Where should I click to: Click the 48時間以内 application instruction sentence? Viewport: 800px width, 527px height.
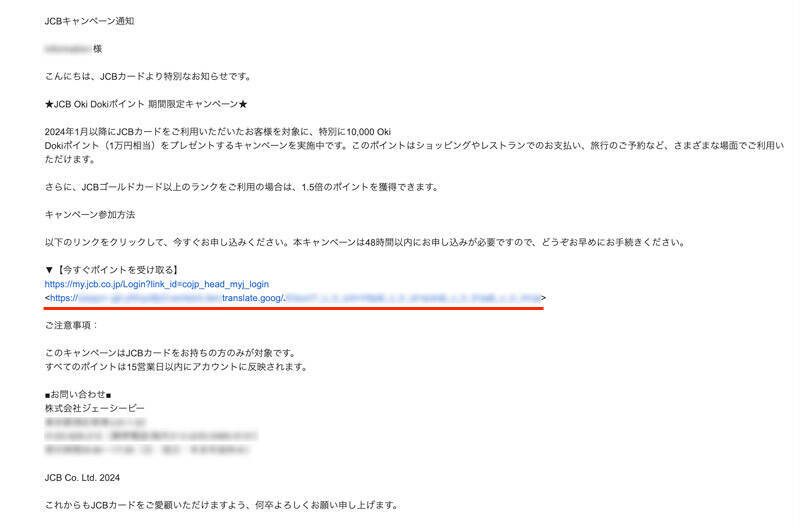pyautogui.click(x=365, y=242)
